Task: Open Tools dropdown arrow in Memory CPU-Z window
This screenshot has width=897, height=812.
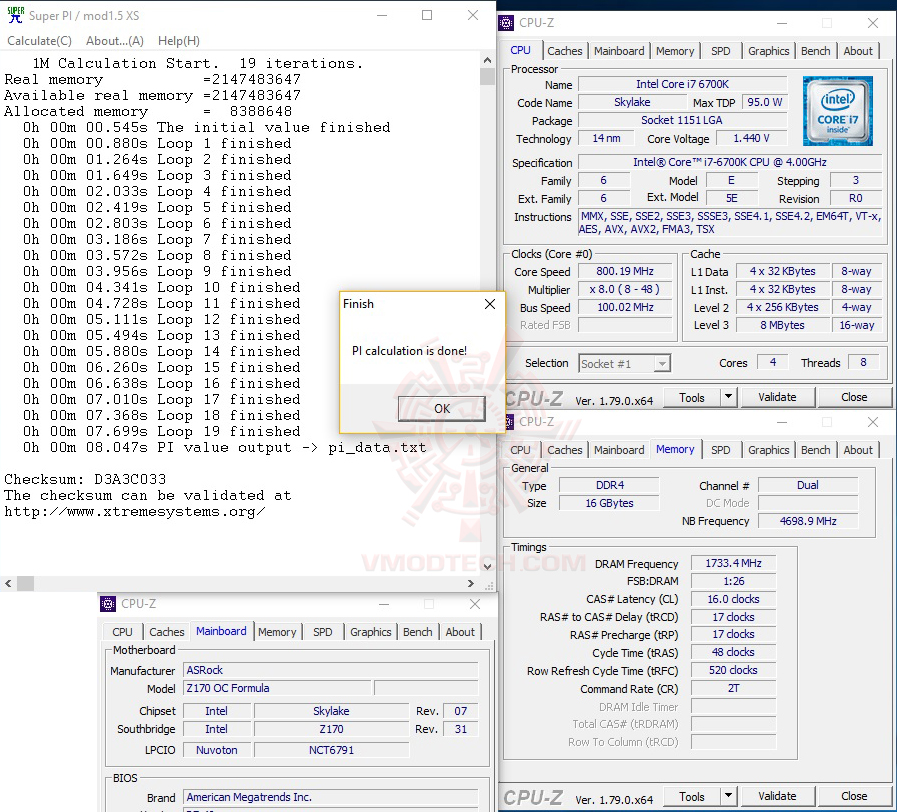Action: pos(728,795)
